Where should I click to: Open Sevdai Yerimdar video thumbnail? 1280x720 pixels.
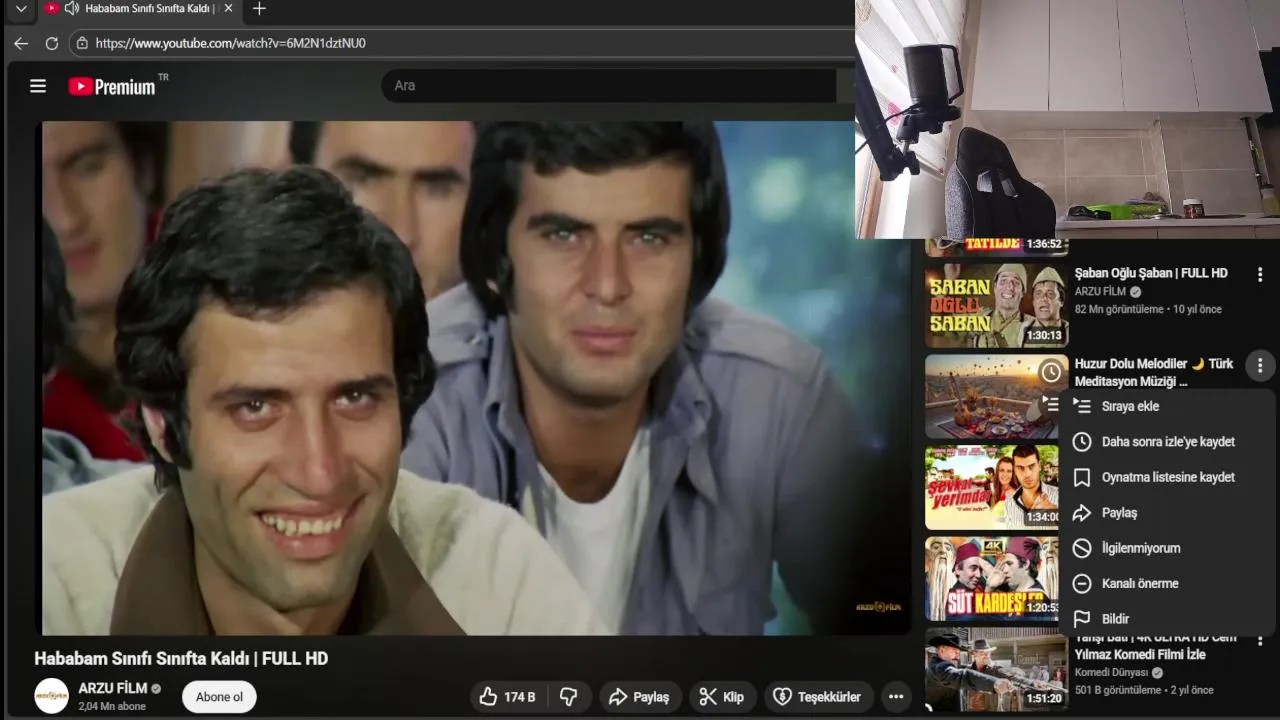click(x=991, y=487)
